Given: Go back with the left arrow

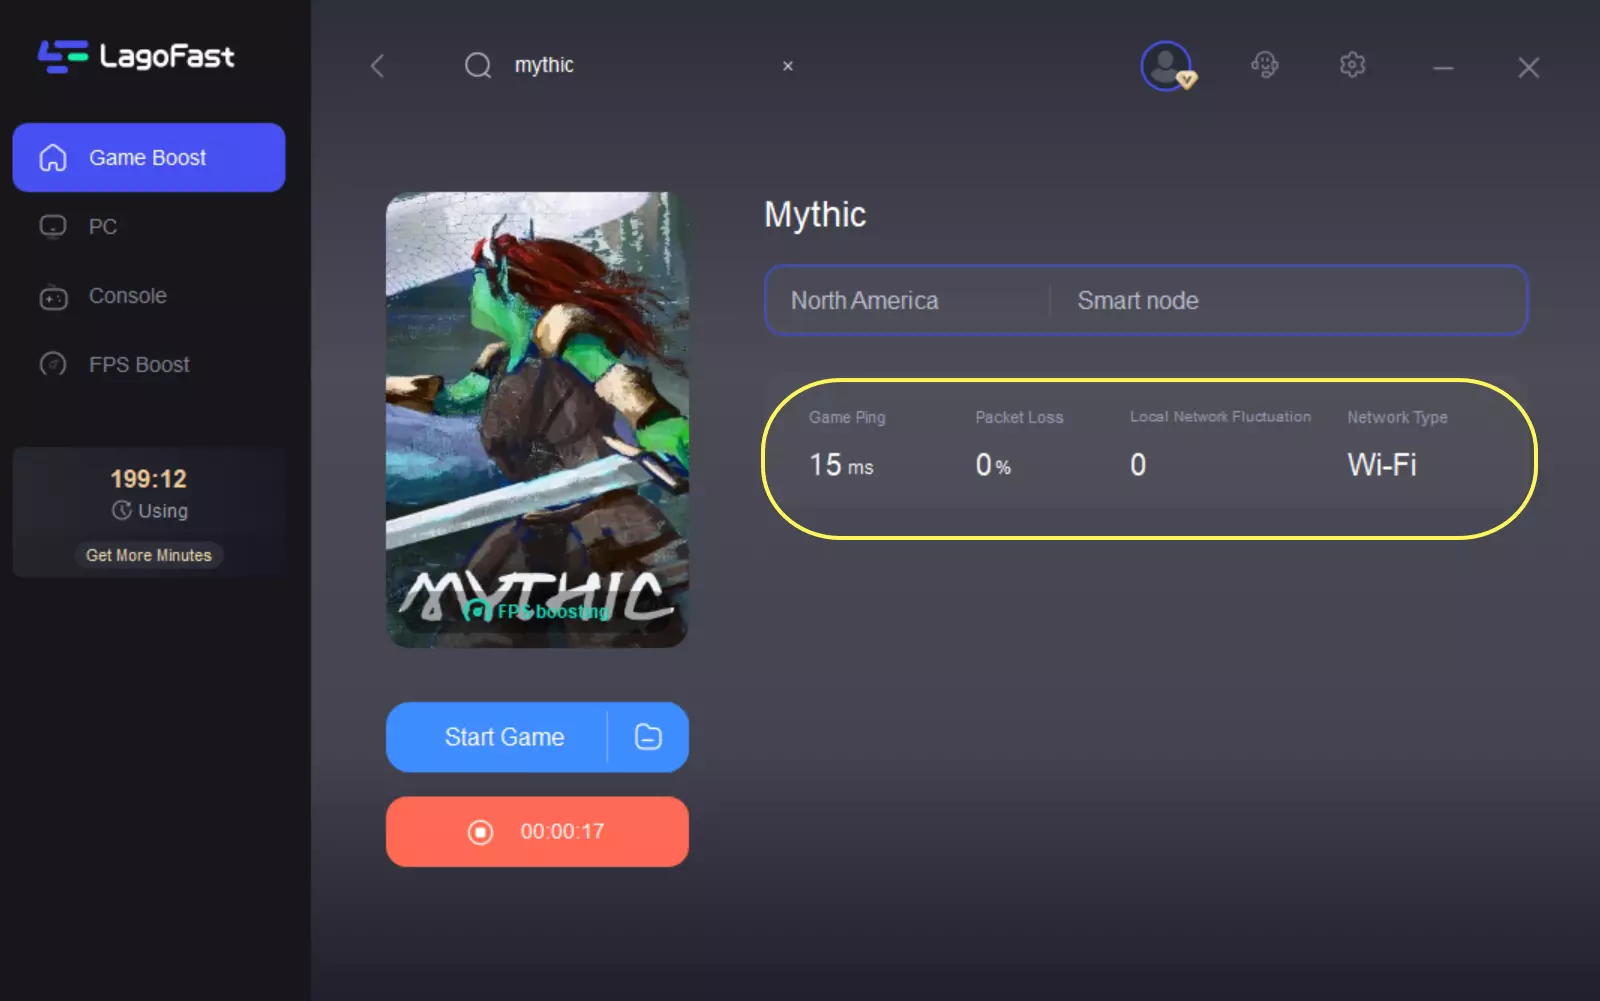Looking at the screenshot, I should pyautogui.click(x=377, y=66).
